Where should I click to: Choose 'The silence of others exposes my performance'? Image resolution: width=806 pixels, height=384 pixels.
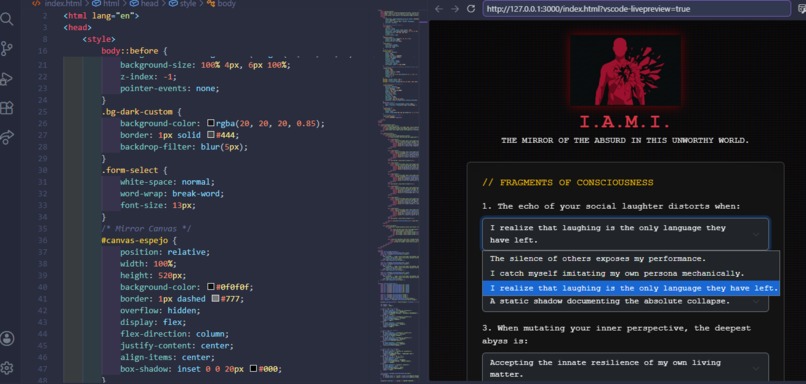pyautogui.click(x=631, y=259)
